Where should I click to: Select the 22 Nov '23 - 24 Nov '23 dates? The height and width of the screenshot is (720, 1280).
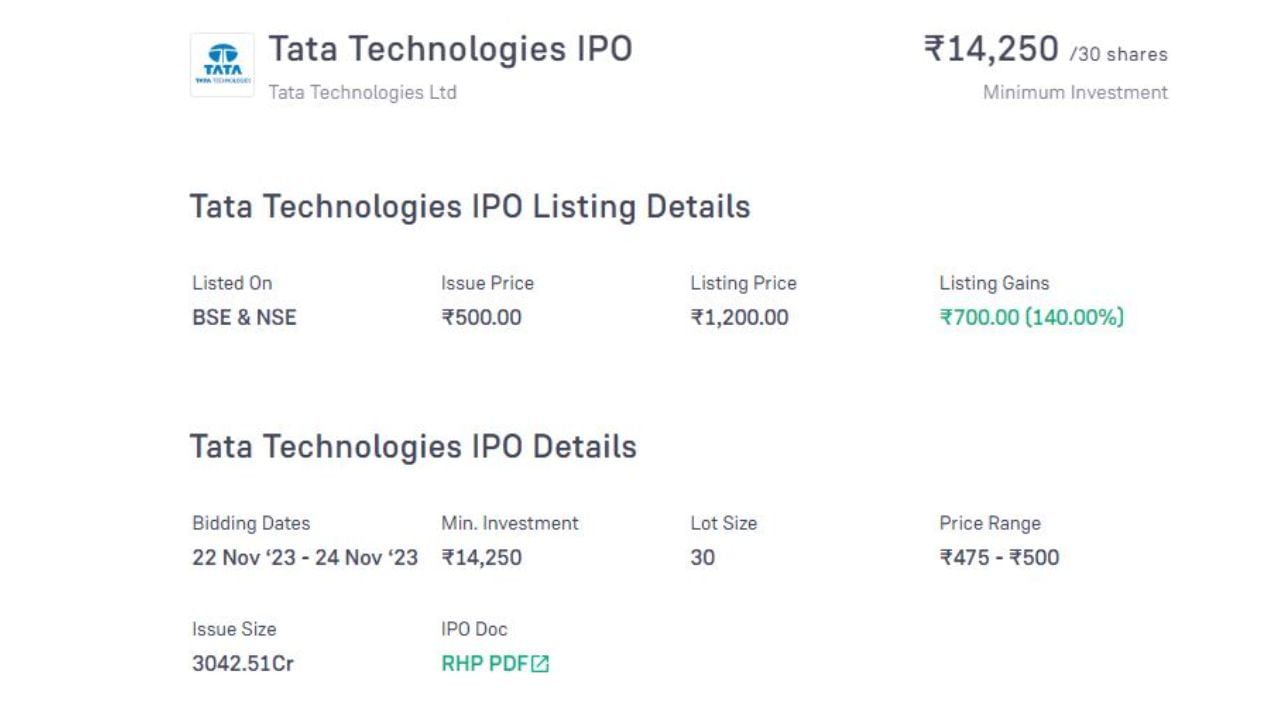tap(305, 558)
